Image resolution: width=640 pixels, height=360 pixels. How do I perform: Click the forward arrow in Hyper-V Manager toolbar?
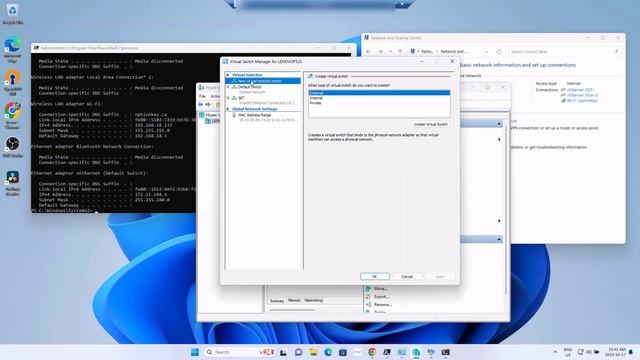click(x=208, y=105)
